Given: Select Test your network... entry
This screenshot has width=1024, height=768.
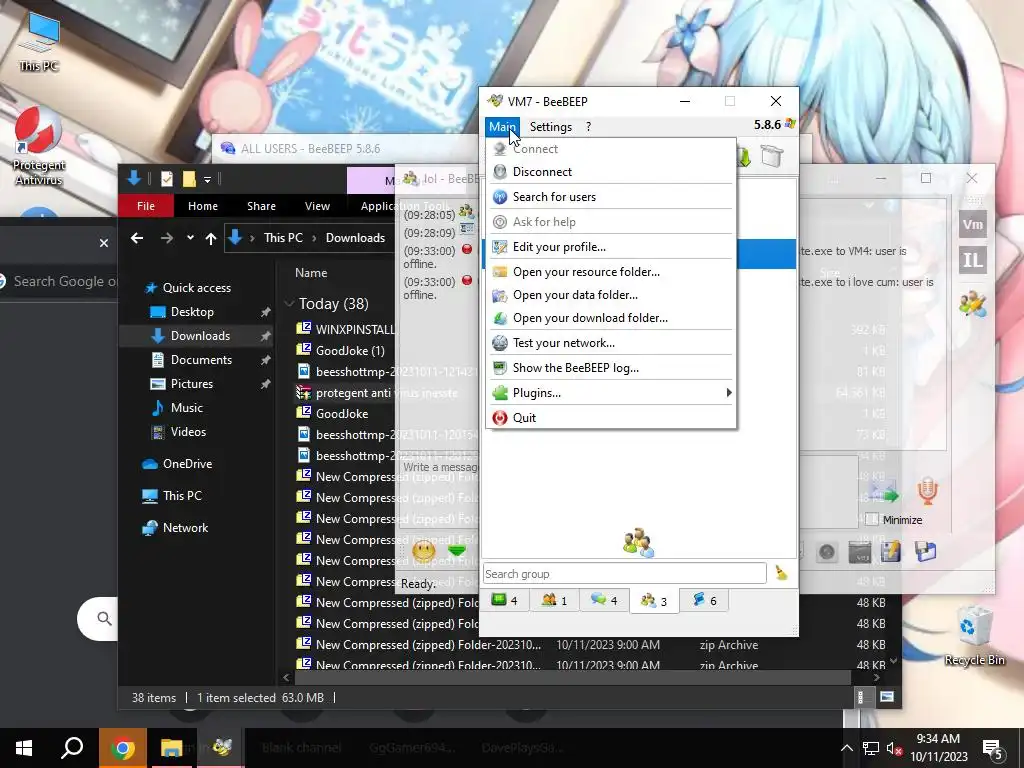Looking at the screenshot, I should tap(611, 343).
